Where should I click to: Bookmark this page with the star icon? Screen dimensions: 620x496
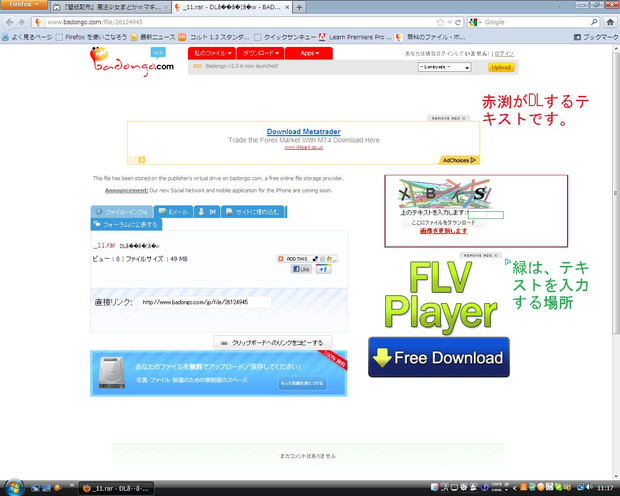(x=440, y=22)
